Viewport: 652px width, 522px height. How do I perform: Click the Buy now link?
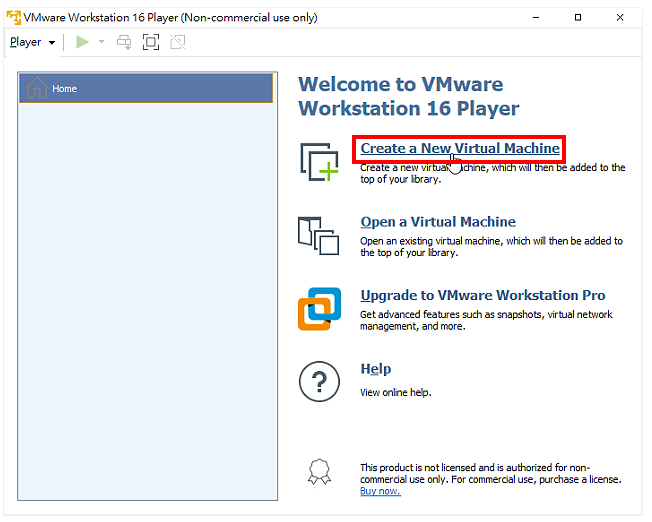[x=380, y=491]
